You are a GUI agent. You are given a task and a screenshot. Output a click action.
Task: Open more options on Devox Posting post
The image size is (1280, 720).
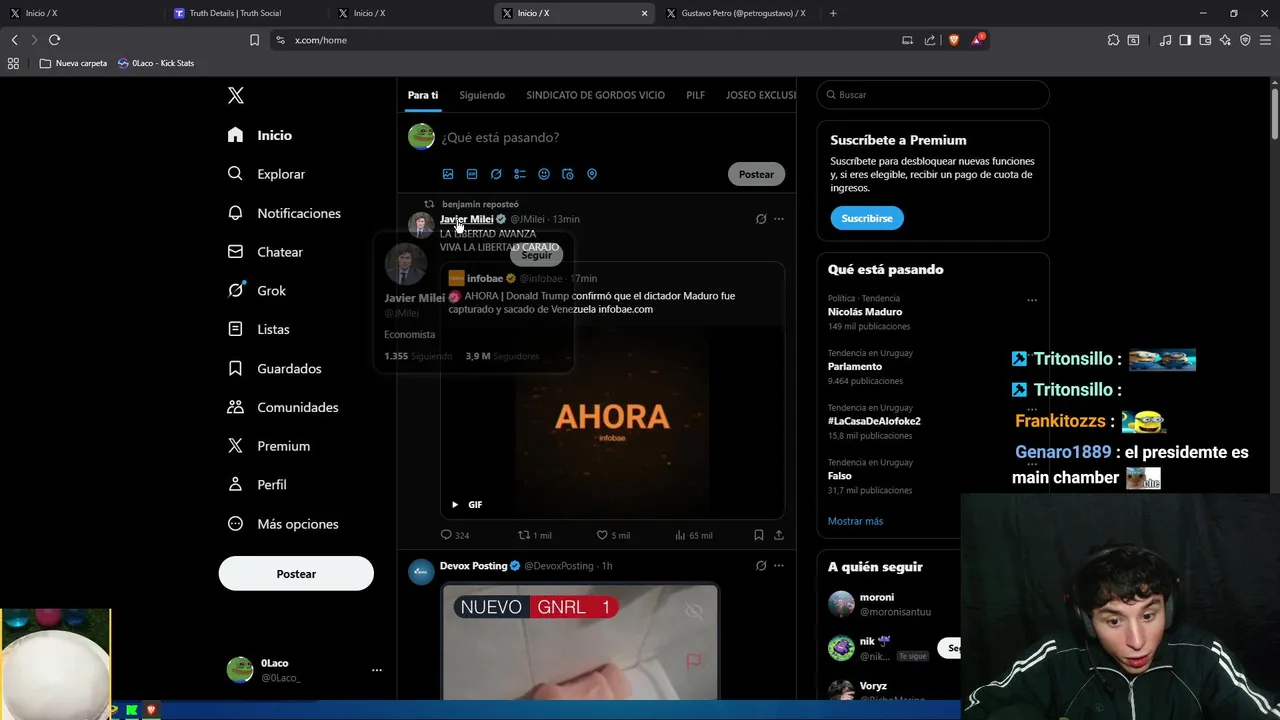click(x=779, y=566)
